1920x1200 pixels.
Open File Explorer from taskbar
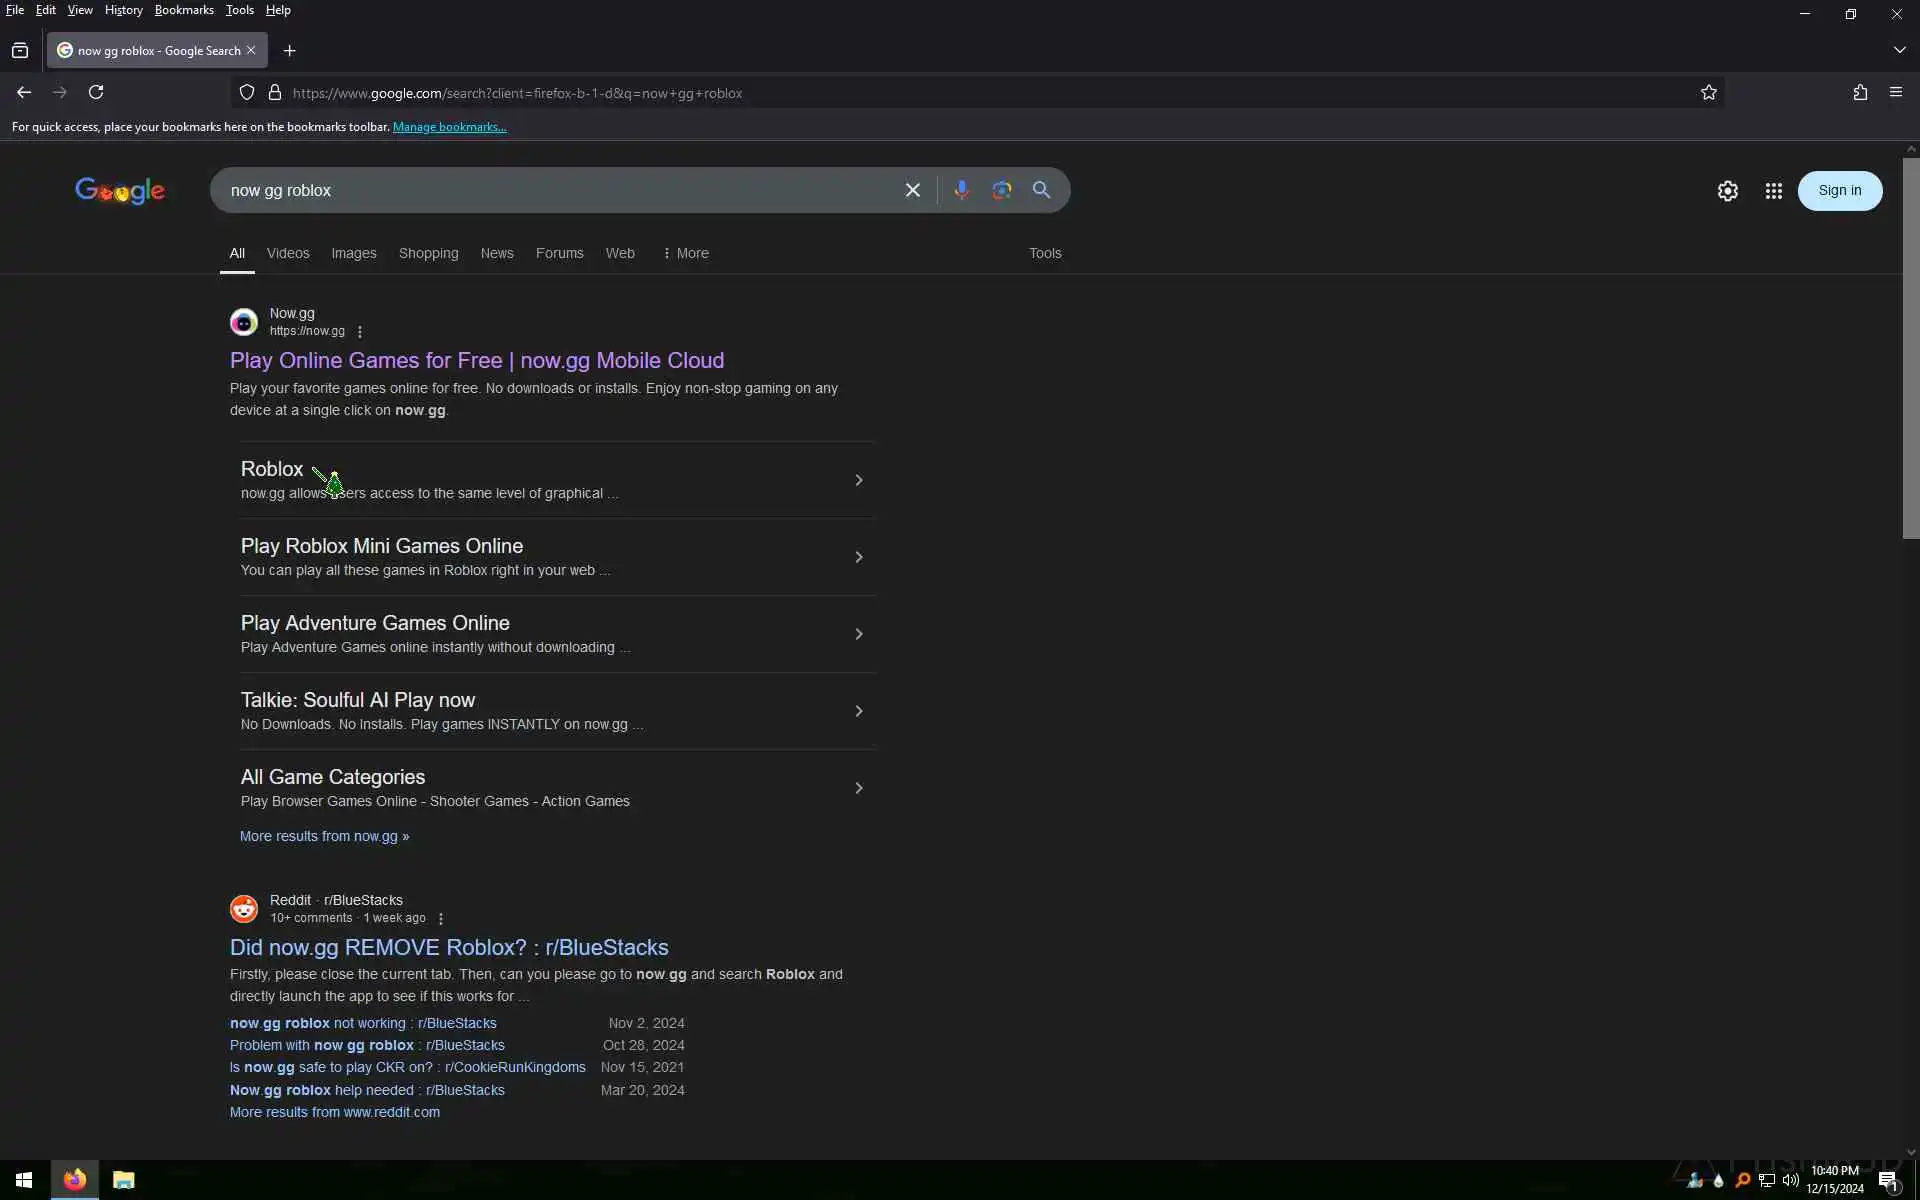123,1180
